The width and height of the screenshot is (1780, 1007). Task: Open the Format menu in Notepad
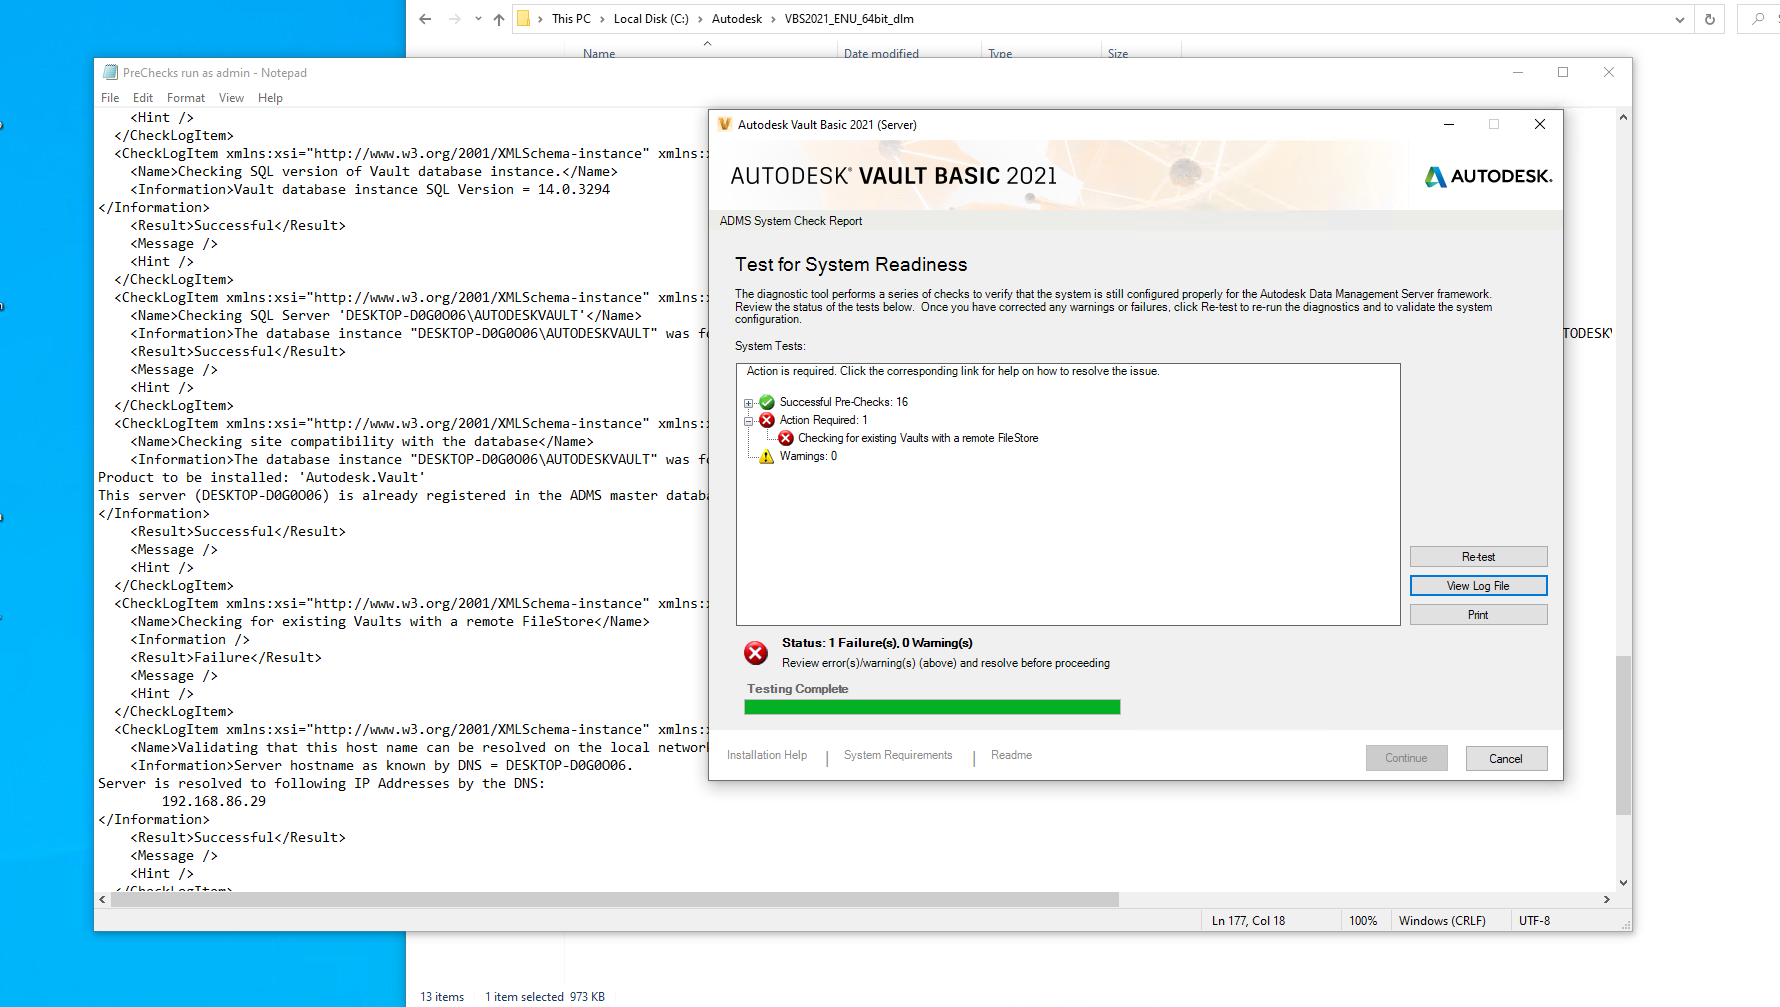pos(185,97)
